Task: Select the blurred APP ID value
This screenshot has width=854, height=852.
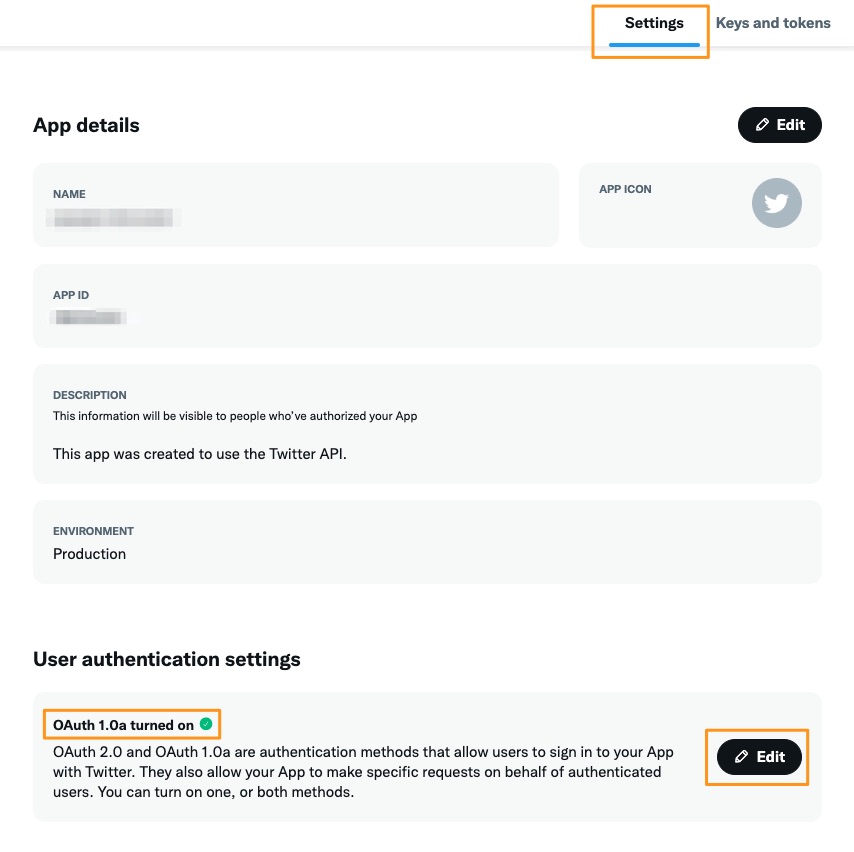Action: 88,318
